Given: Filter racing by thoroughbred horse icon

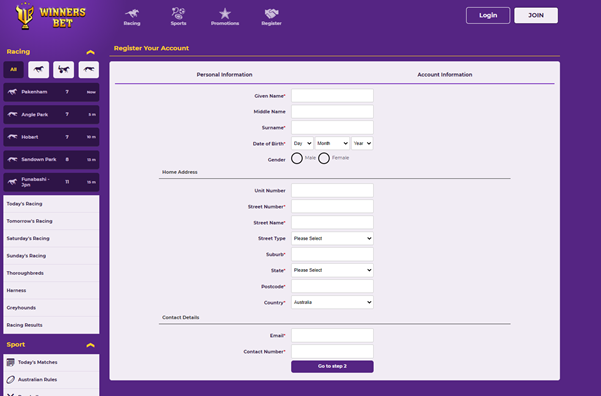Looking at the screenshot, I should click(x=39, y=70).
